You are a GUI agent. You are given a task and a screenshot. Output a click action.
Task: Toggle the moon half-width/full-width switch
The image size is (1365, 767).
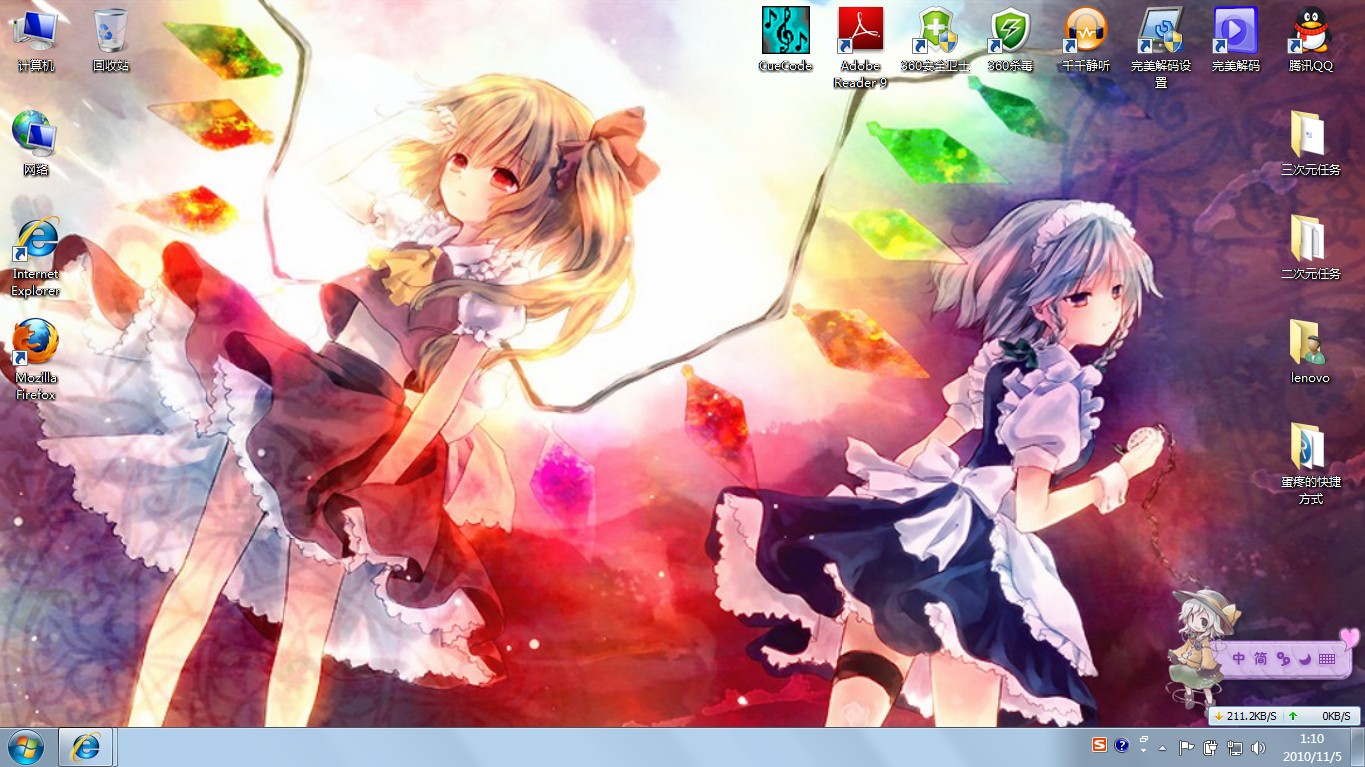[1305, 658]
